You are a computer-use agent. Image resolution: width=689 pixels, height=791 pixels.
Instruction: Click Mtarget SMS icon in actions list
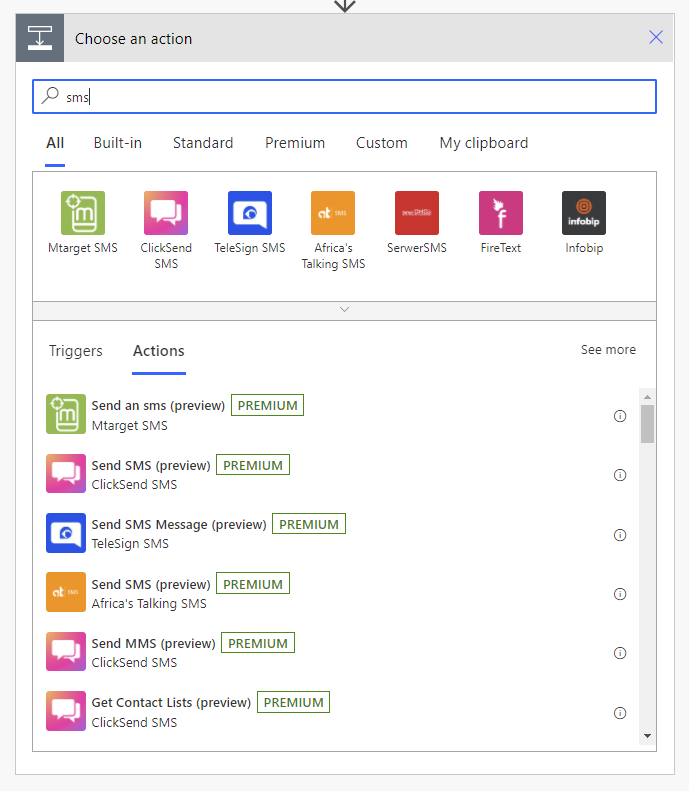point(66,414)
